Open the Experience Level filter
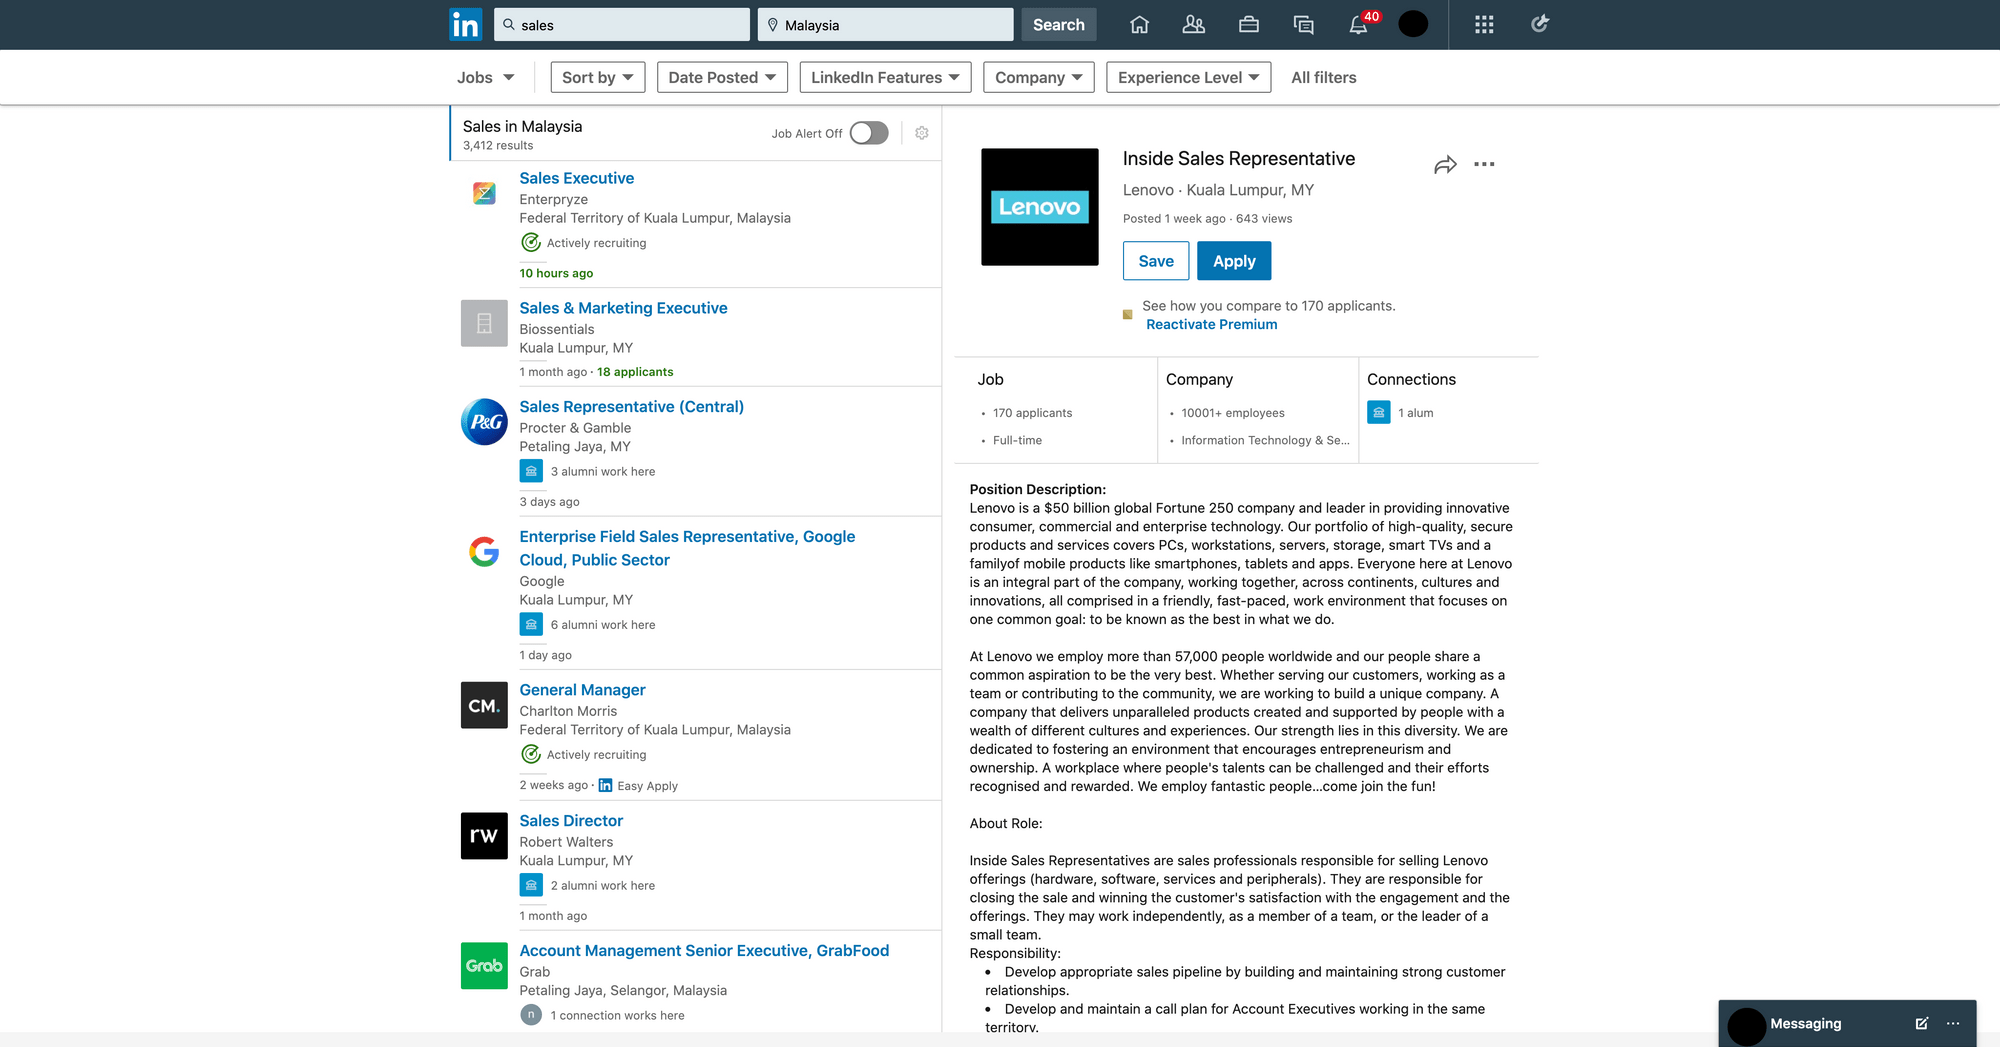 1189,77
